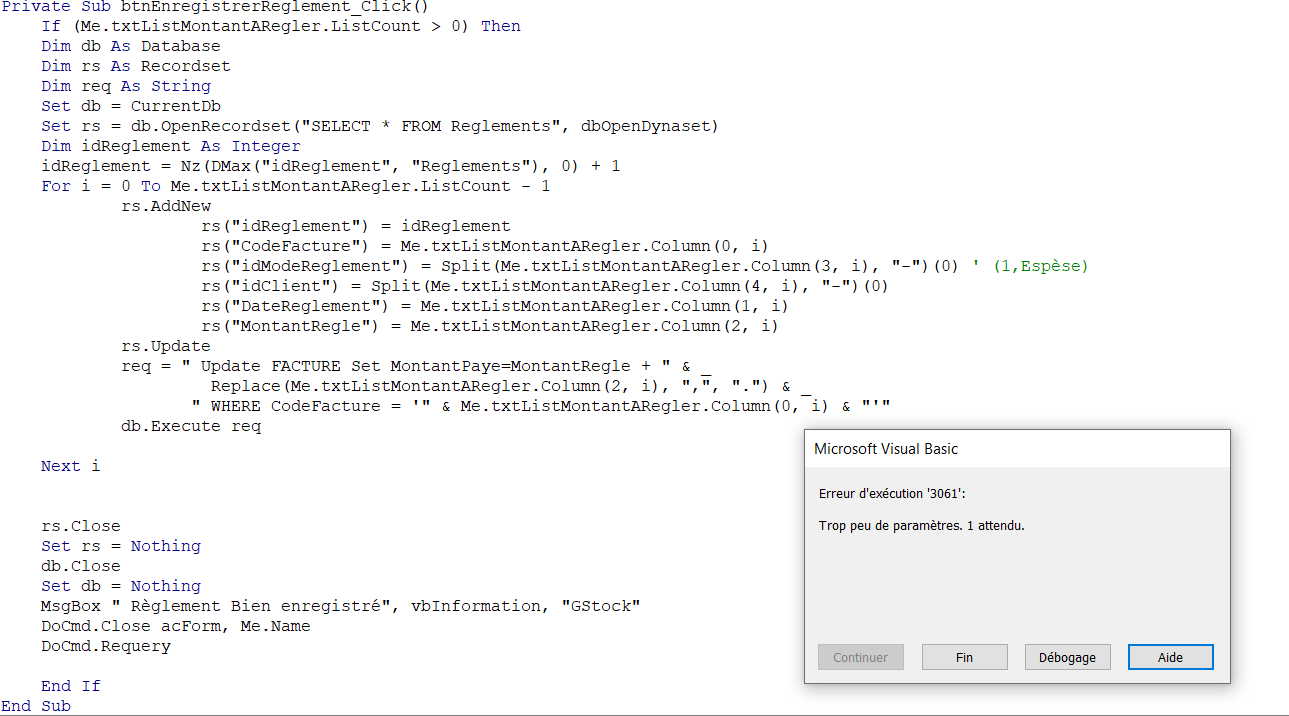Click the Next i line

71,466
